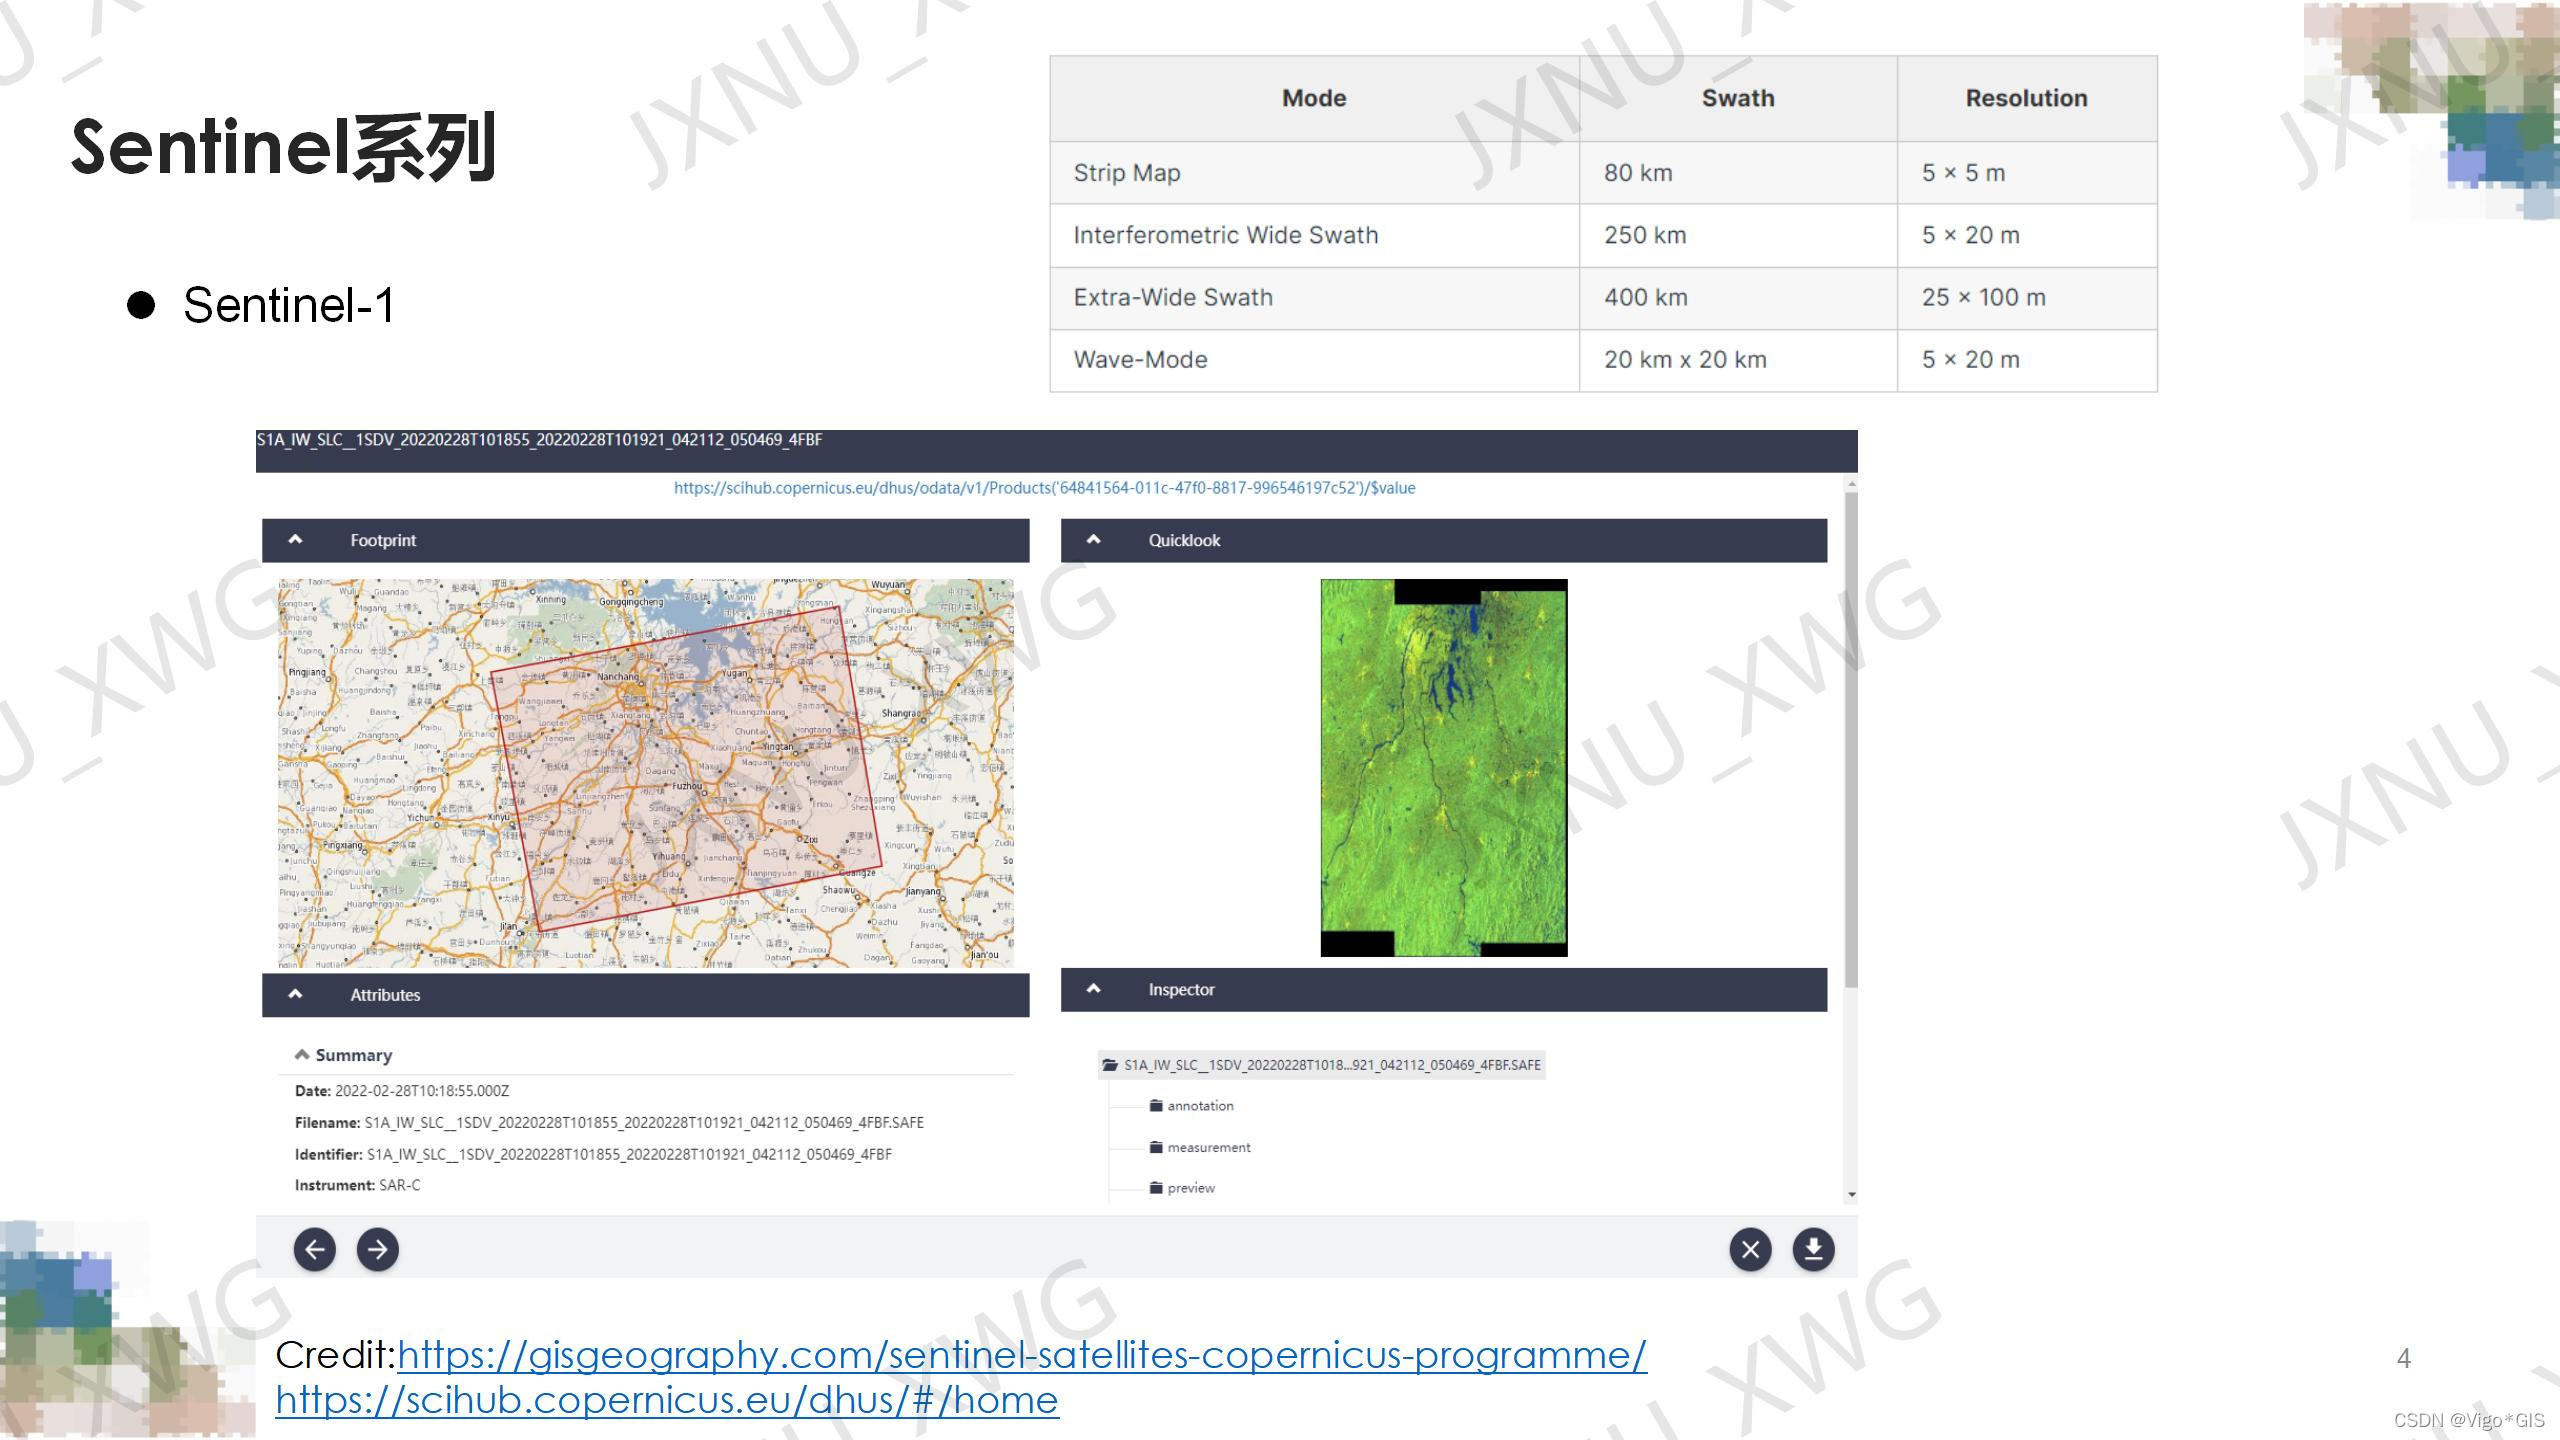2560x1440 pixels.
Task: Click the annotation folder icon
Action: [x=1156, y=1106]
